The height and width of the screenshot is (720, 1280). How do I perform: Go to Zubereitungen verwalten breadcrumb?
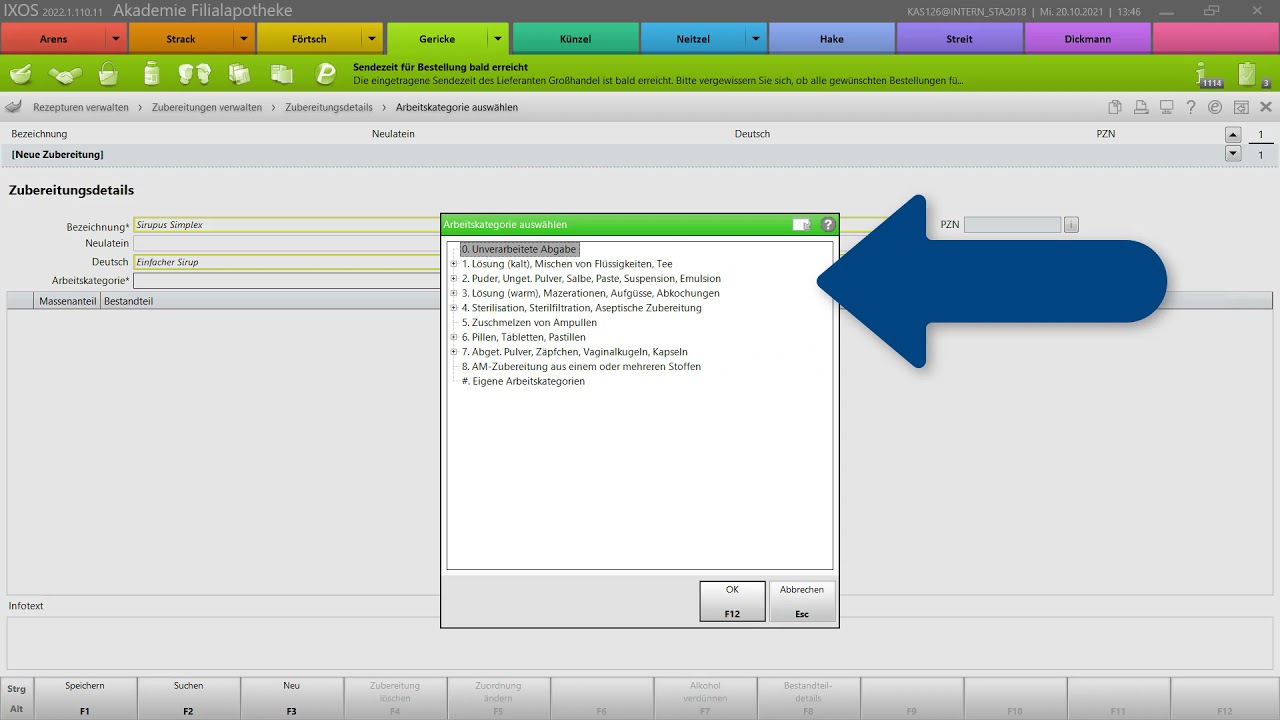(207, 107)
